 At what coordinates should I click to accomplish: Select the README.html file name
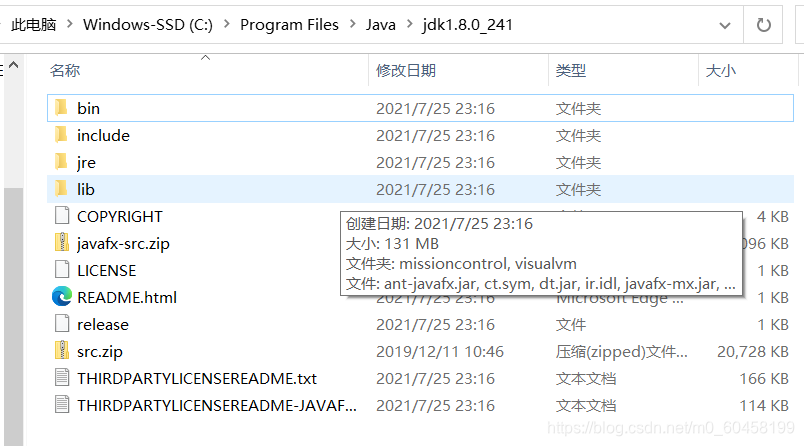tap(127, 297)
